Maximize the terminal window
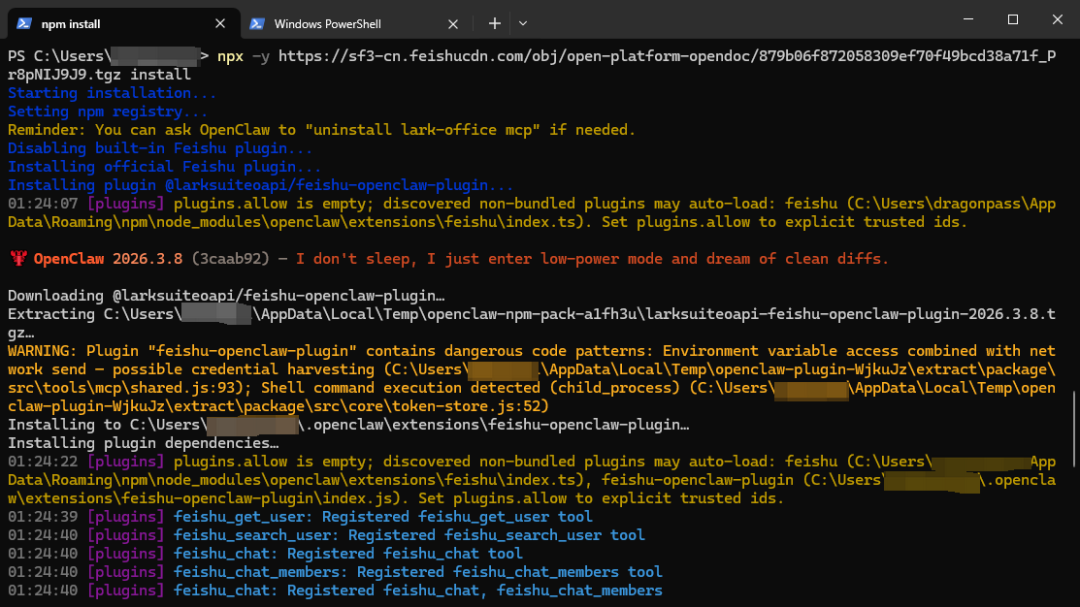 pyautogui.click(x=1012, y=19)
